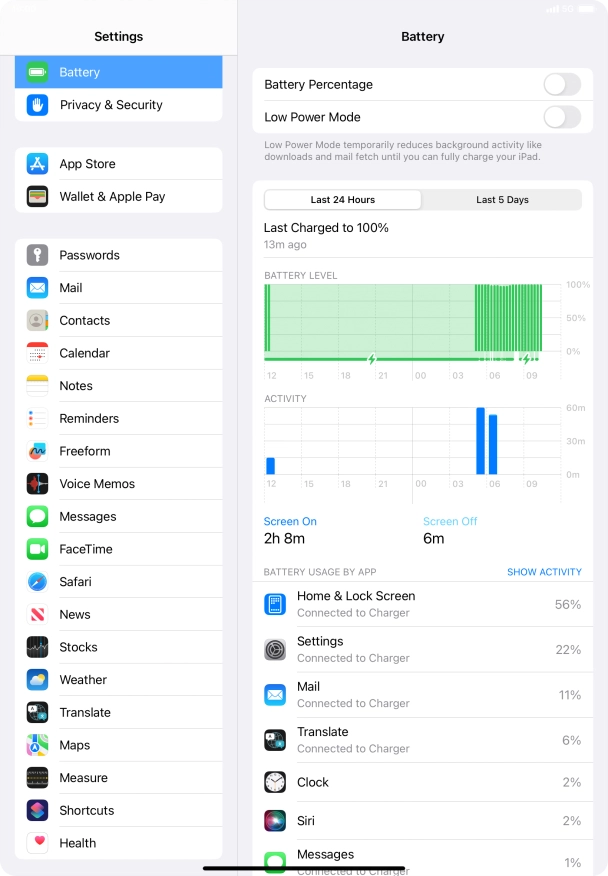The width and height of the screenshot is (608, 876).
Task: Tap the Shortcuts app icon
Action: click(37, 810)
